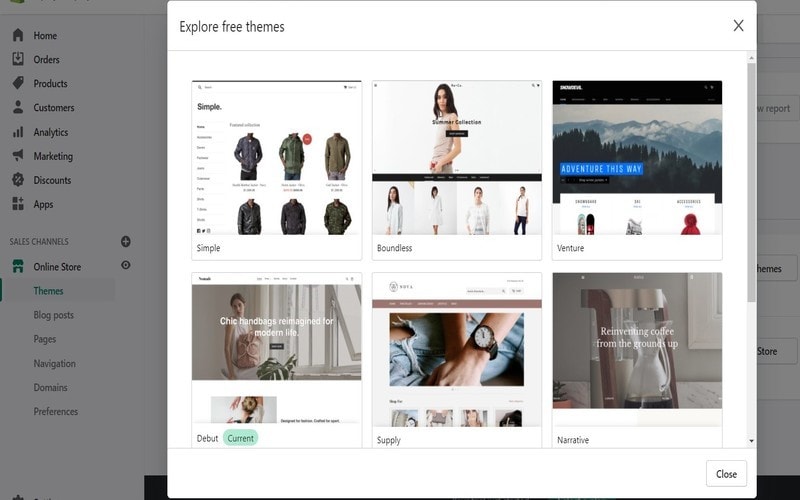Click the Marketing megaphone icon
The width and height of the screenshot is (800, 500).
click(x=18, y=156)
